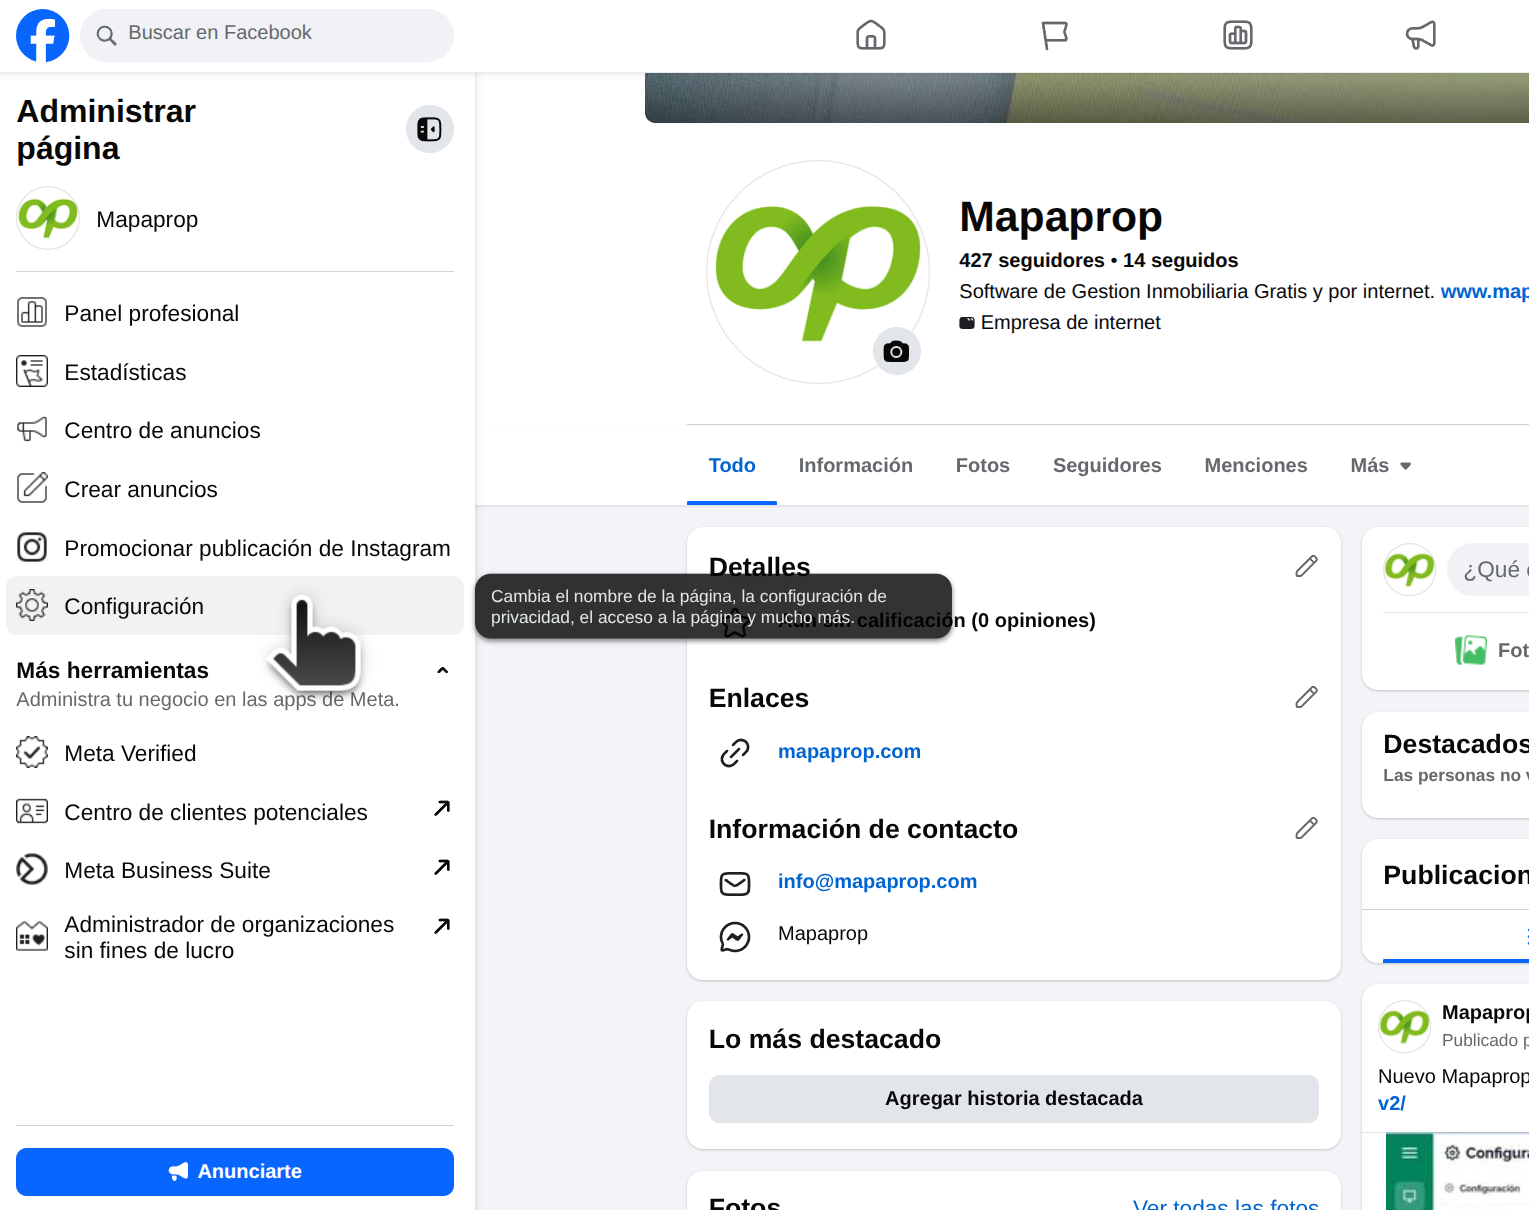Click the info@mapaprop.com email link
Screen dimensions: 1529x1210
click(877, 881)
